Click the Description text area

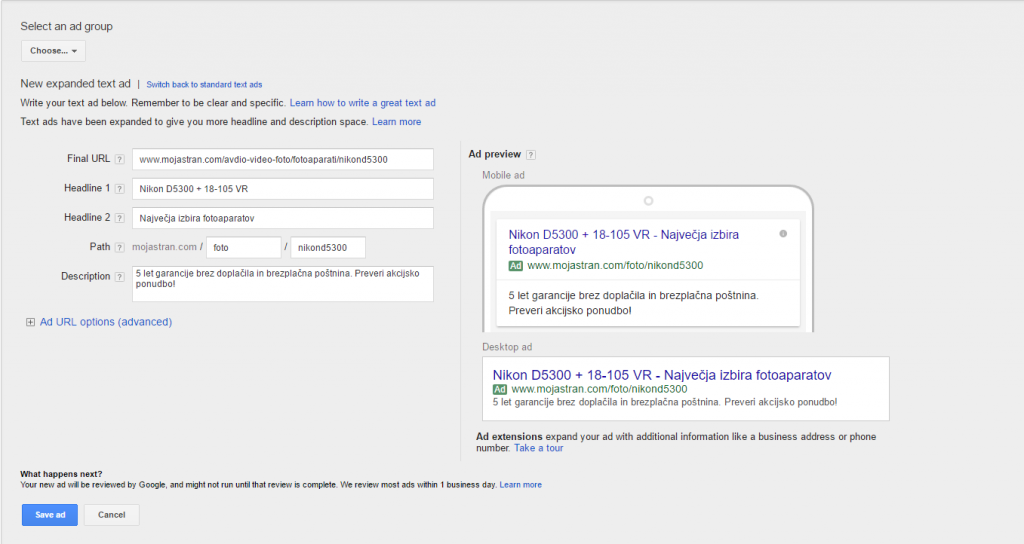[282, 283]
